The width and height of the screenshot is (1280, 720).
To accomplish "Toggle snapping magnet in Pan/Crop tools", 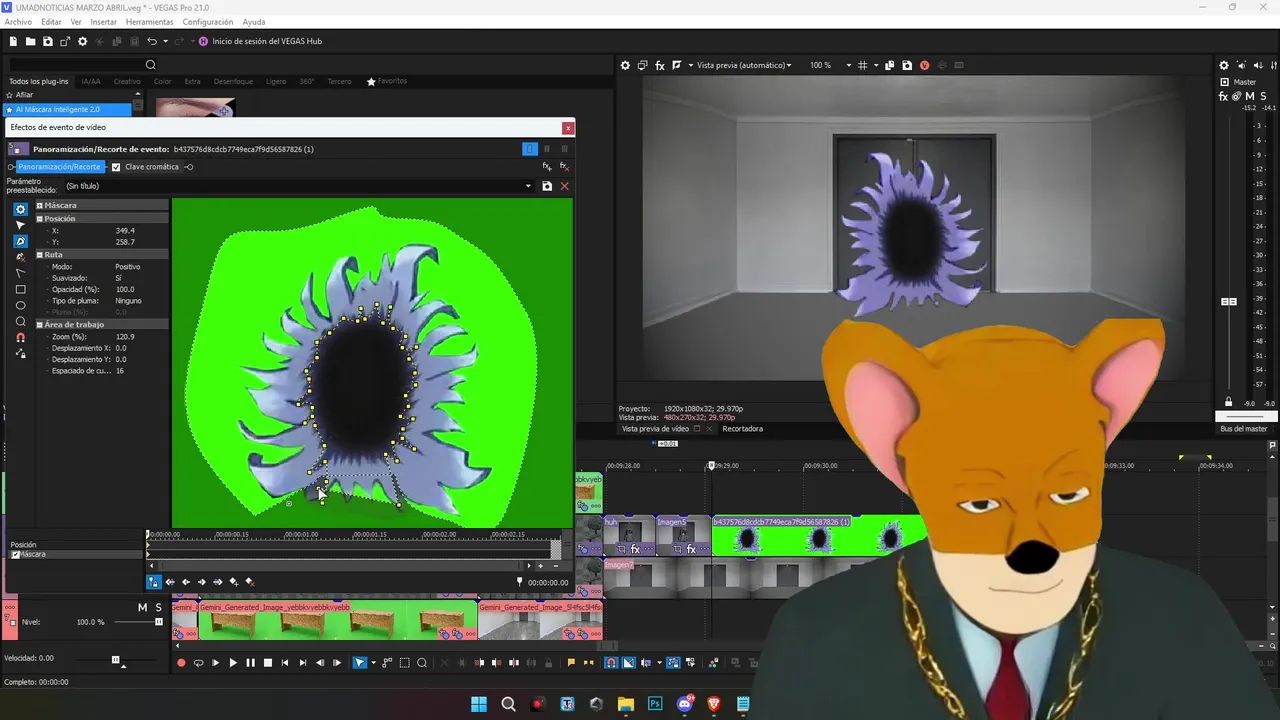I will click(20, 337).
